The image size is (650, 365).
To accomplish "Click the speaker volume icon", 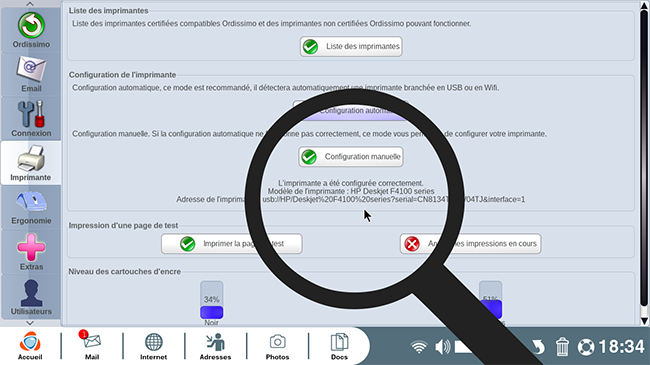I will click(x=443, y=347).
